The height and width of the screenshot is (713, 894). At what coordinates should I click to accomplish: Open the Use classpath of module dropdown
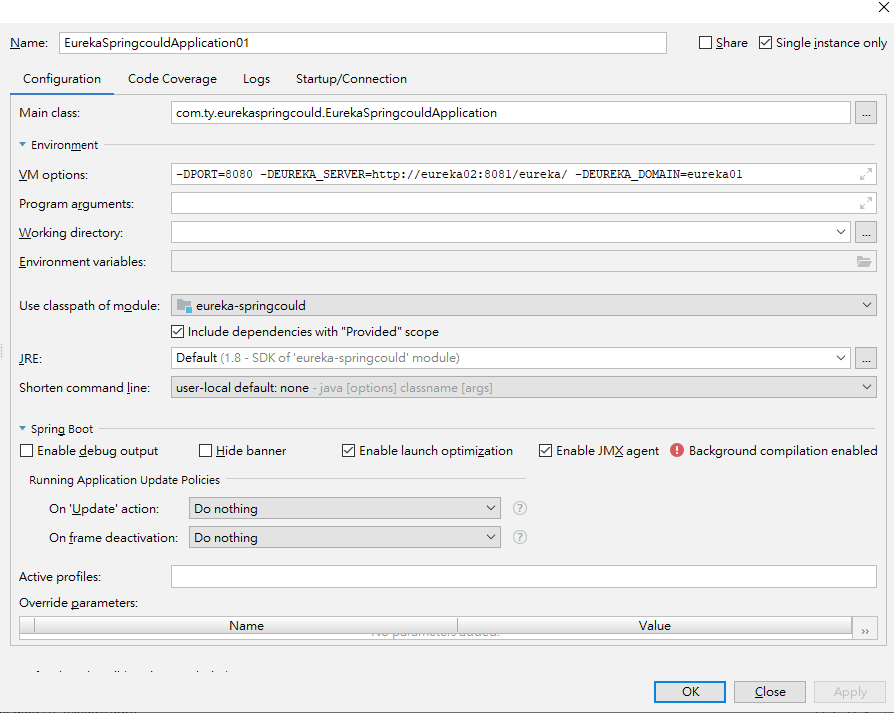[524, 305]
